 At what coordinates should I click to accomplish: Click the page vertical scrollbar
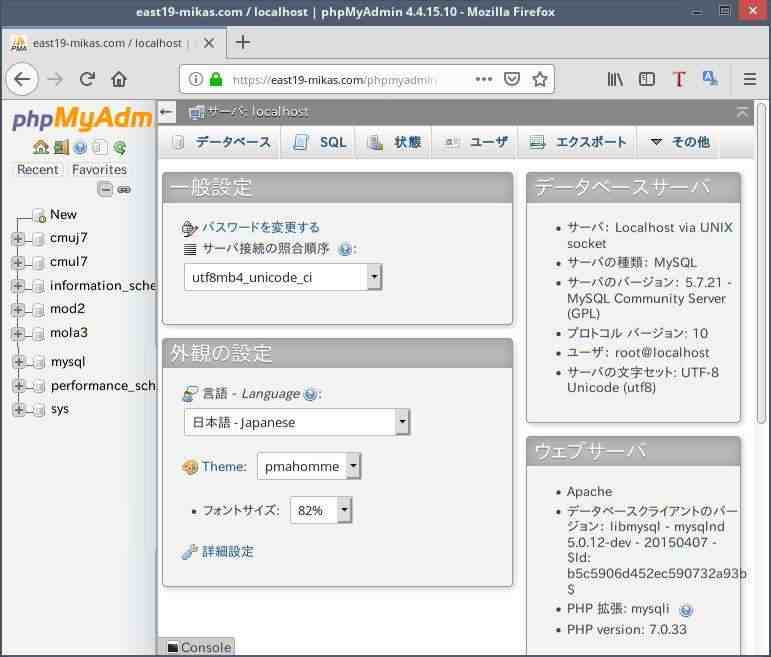(761, 264)
